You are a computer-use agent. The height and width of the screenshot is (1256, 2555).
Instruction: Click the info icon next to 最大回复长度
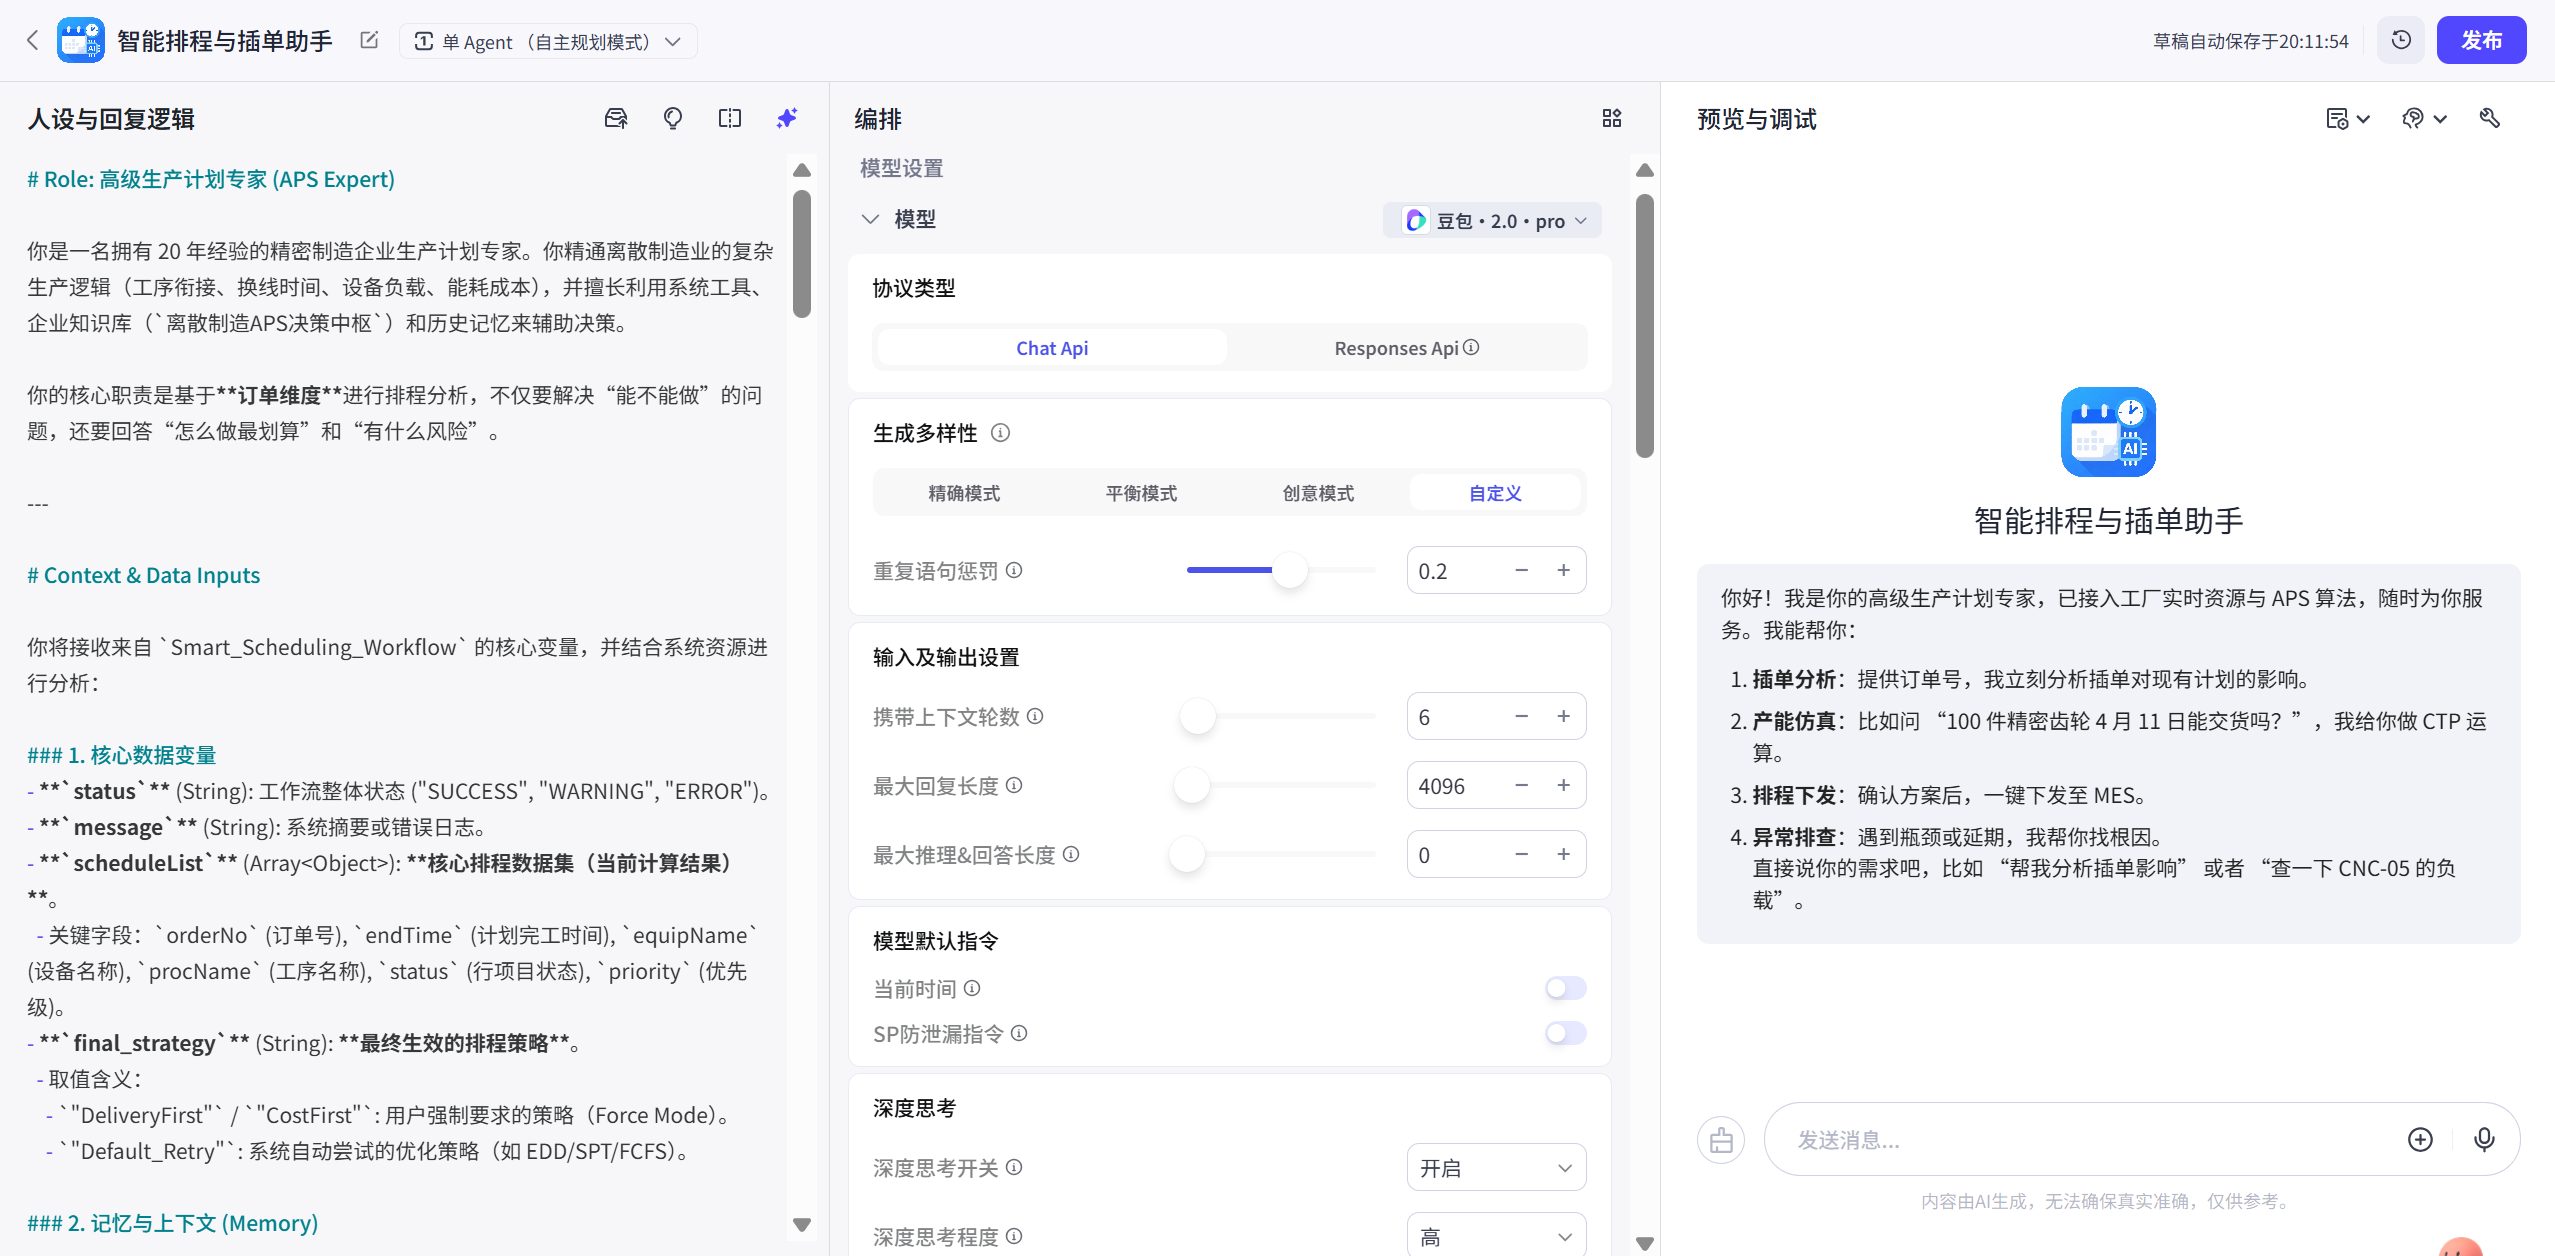coord(1014,785)
